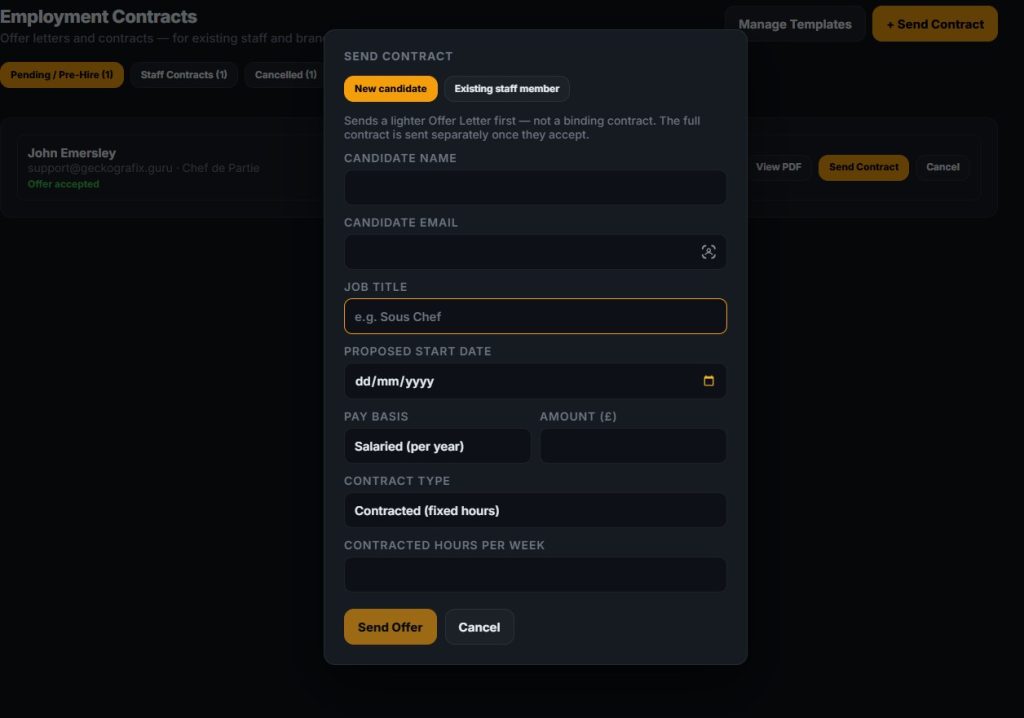The image size is (1024, 718).
Task: Click the contact autofill icon in Candidate Email
Action: coord(709,252)
